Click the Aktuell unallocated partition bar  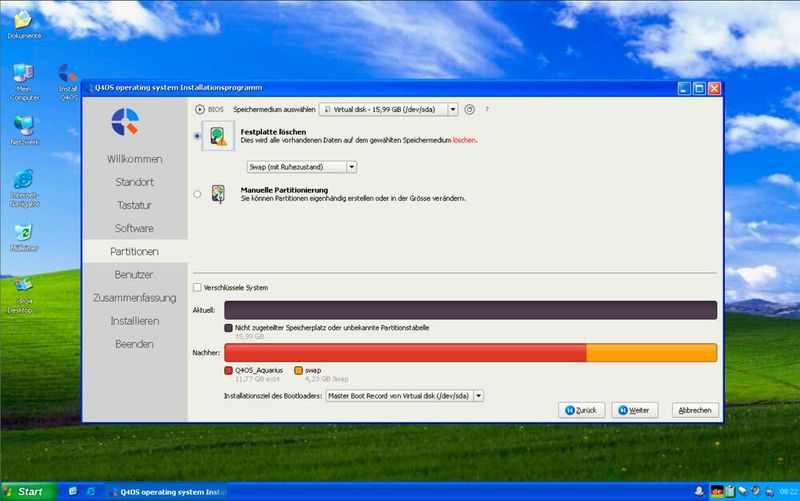coord(470,310)
